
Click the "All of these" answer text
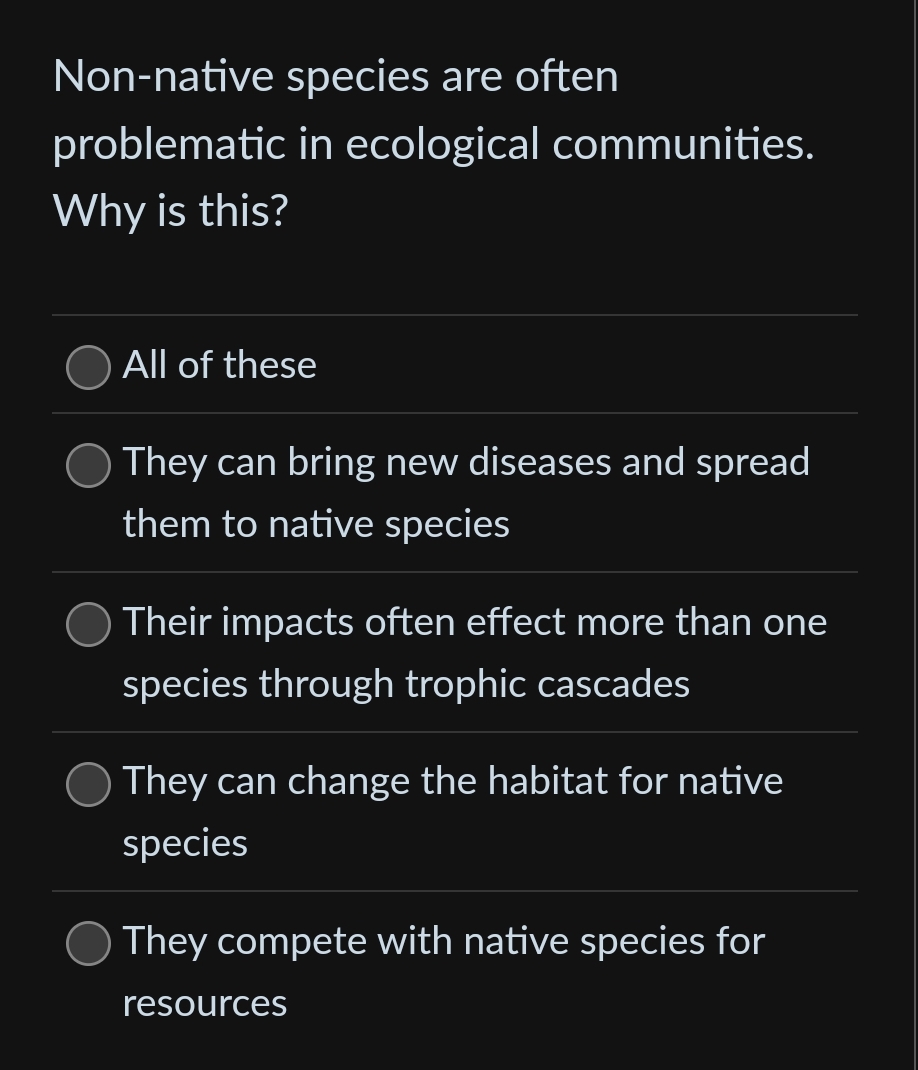click(x=219, y=365)
